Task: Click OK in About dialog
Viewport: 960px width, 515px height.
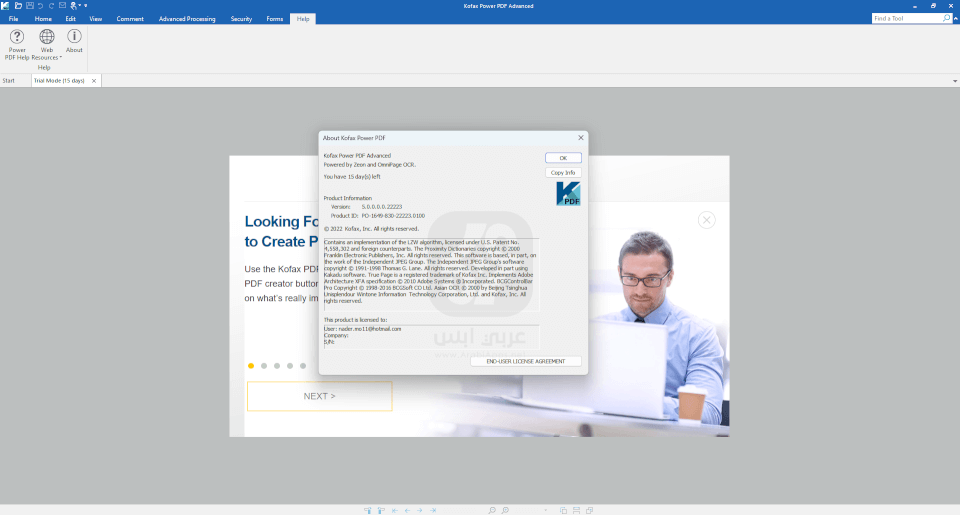Action: click(563, 158)
